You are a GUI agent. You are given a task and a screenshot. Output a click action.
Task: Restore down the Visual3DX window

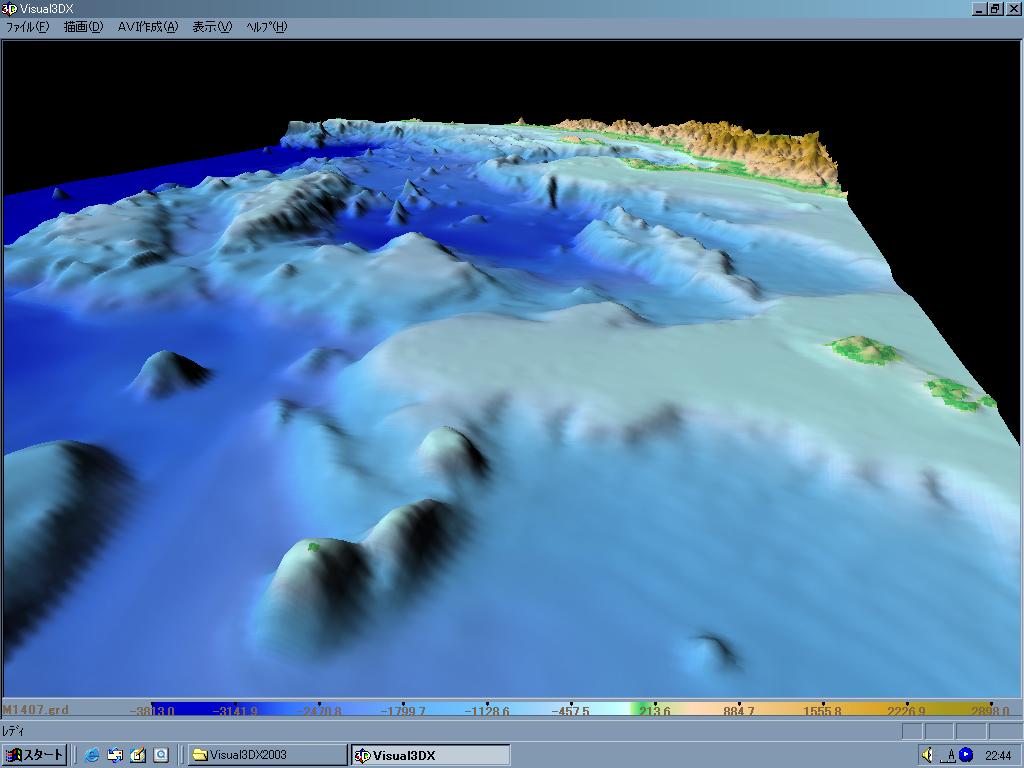pos(995,9)
